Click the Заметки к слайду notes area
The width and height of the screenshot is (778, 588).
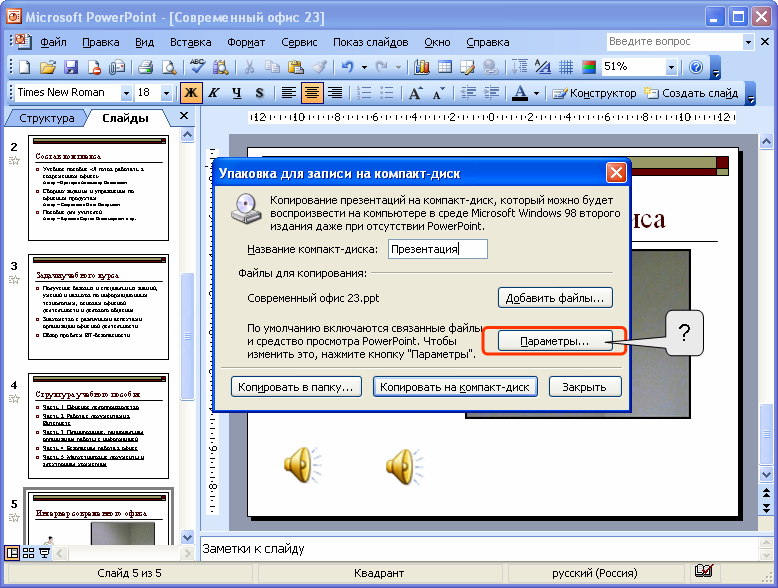point(479,549)
